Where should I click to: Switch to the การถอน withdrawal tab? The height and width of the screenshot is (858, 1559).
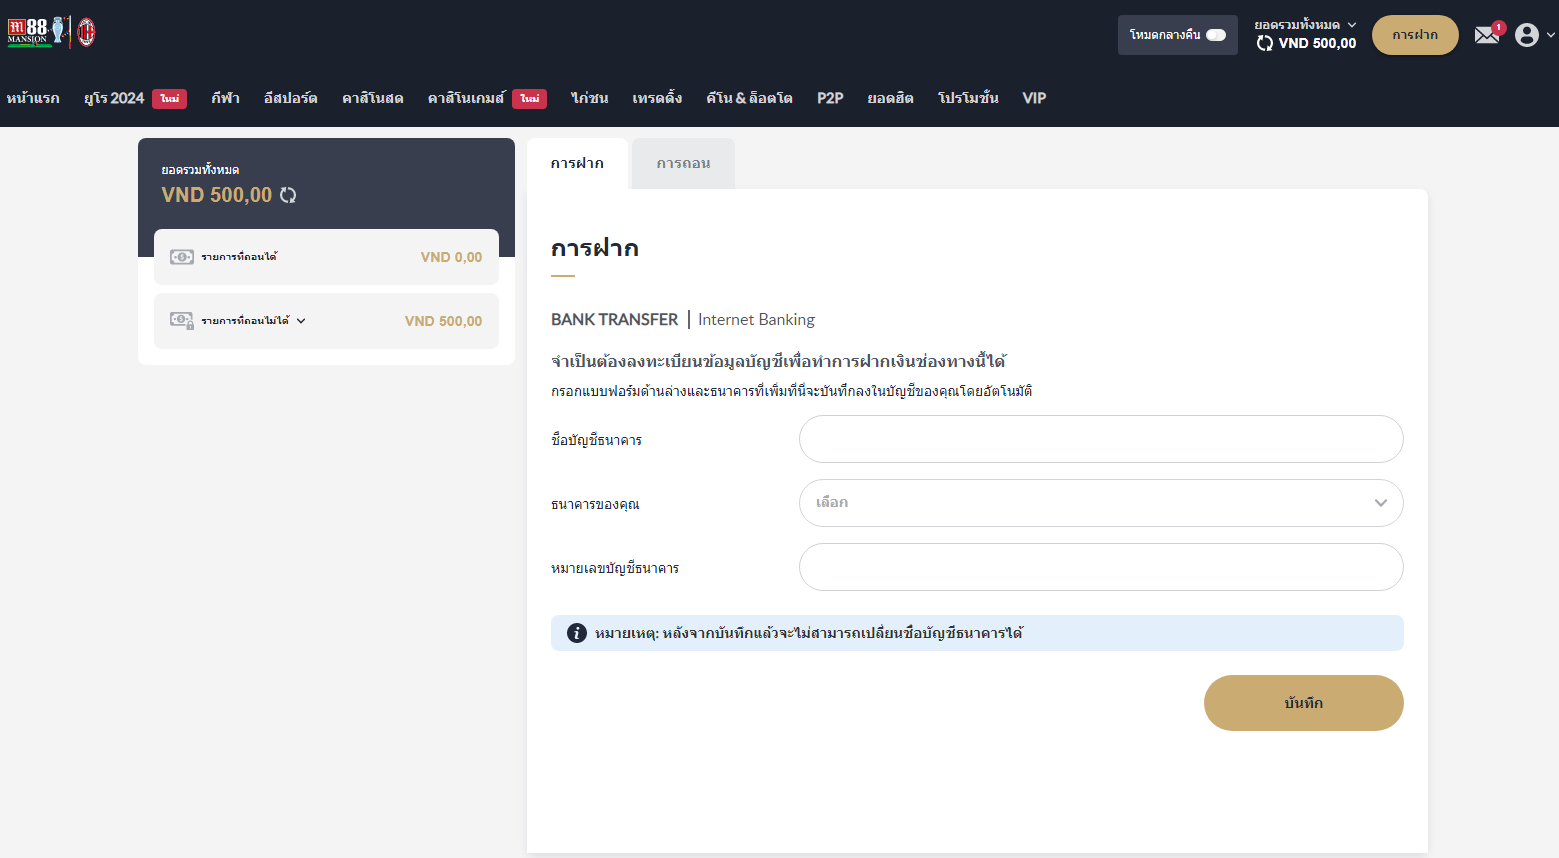coord(683,163)
